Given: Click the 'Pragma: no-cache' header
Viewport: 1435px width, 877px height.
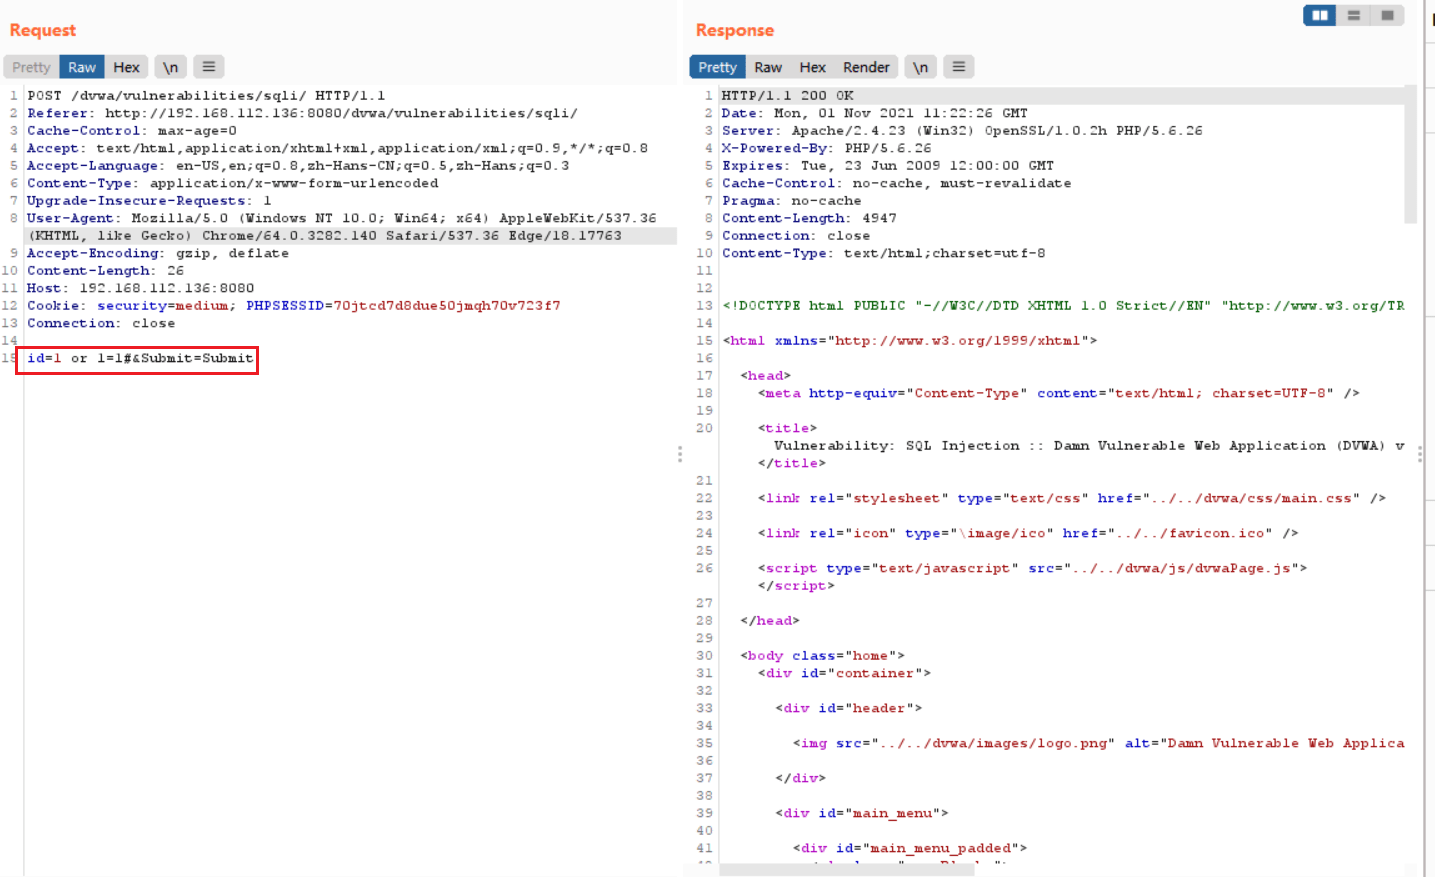Looking at the screenshot, I should (x=792, y=201).
